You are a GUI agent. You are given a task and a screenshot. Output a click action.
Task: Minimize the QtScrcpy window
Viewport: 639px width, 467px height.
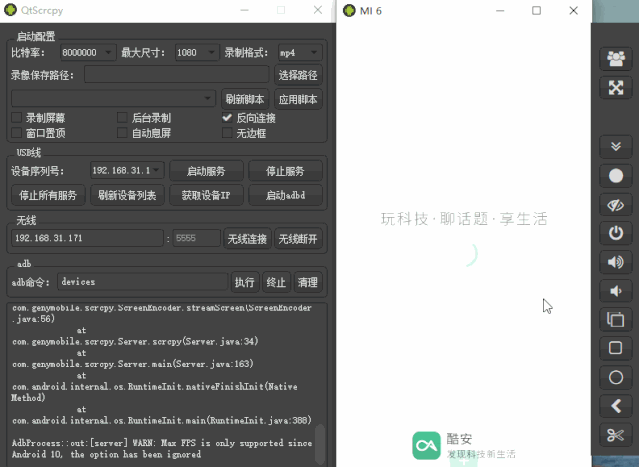(245, 10)
